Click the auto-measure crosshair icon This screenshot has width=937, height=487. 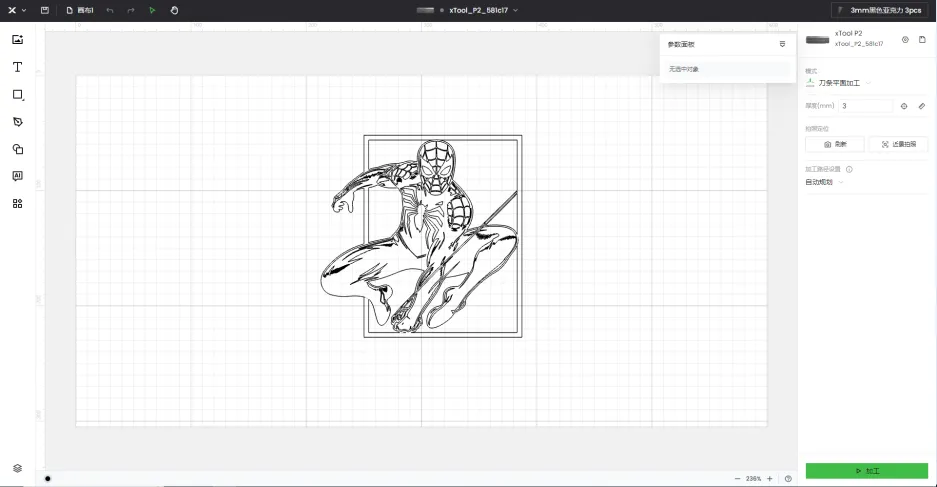904,106
